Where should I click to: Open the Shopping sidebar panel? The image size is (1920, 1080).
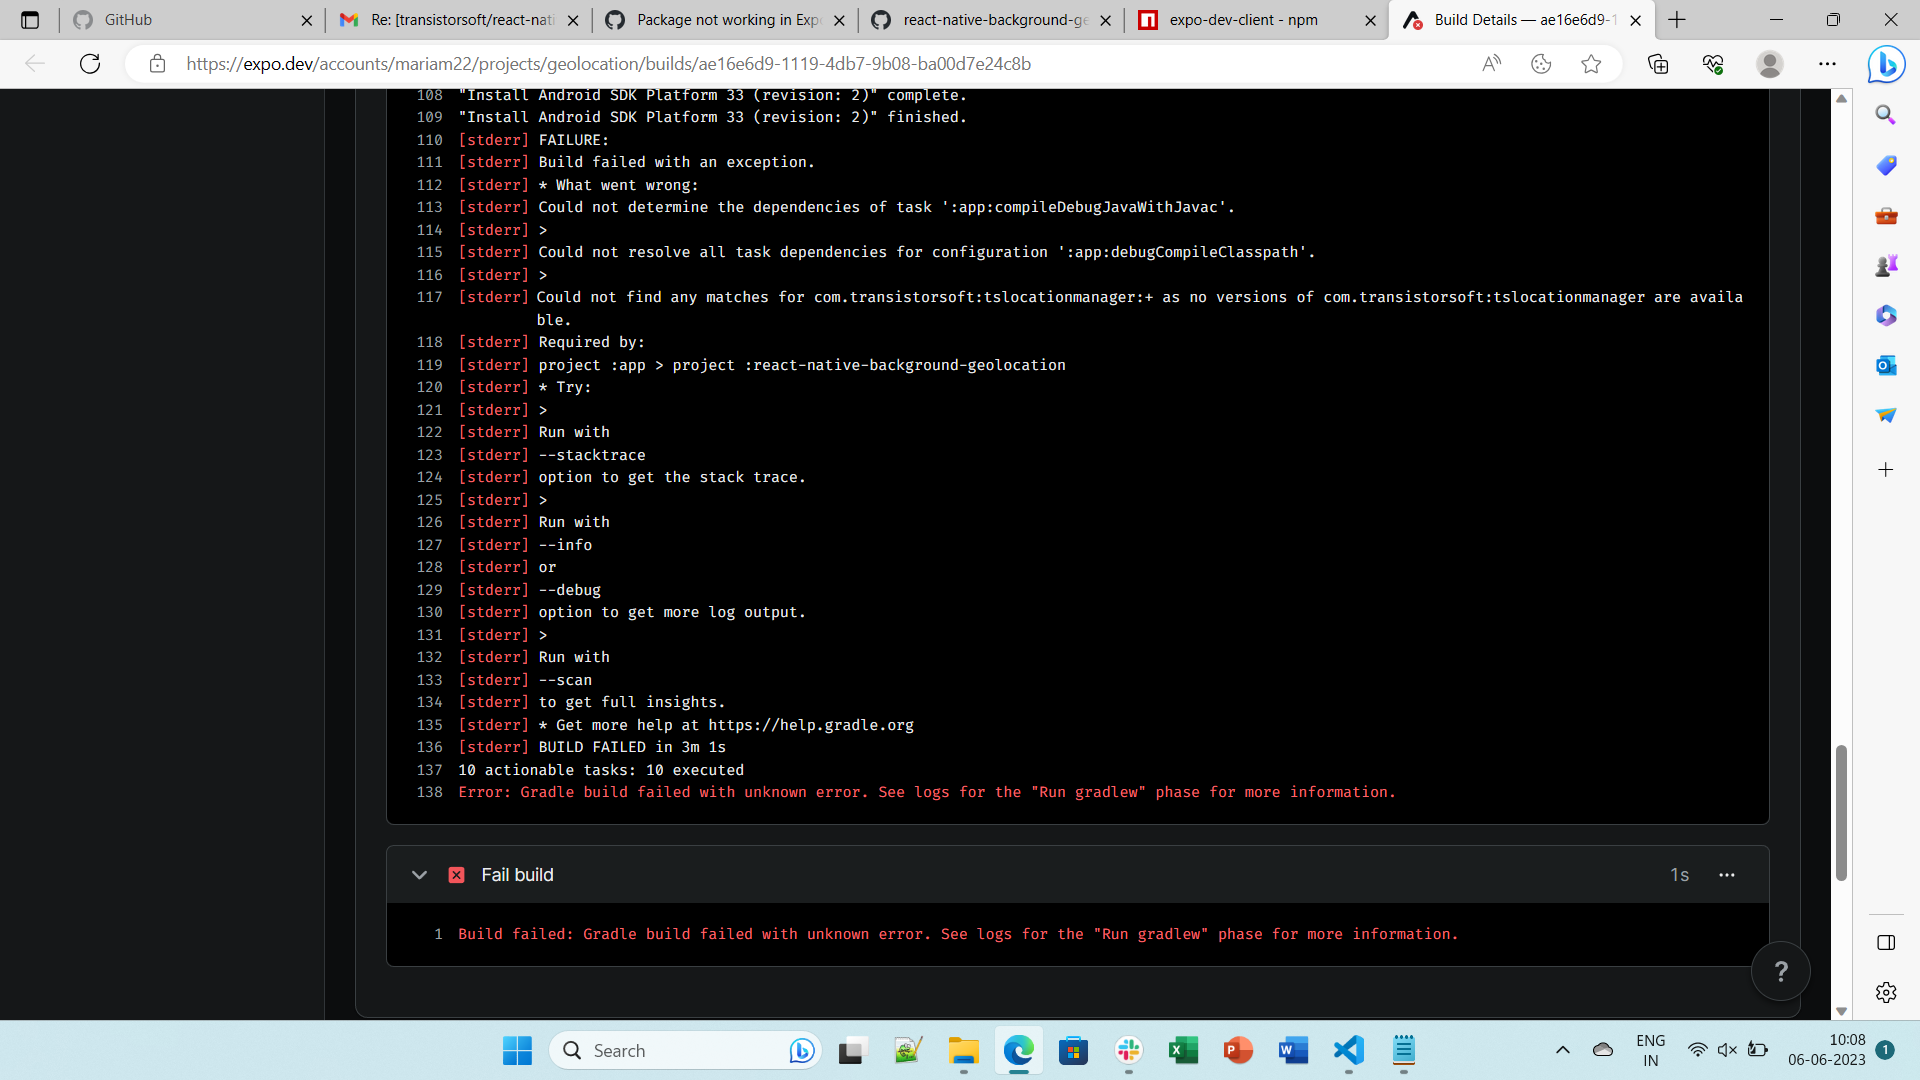click(x=1886, y=166)
